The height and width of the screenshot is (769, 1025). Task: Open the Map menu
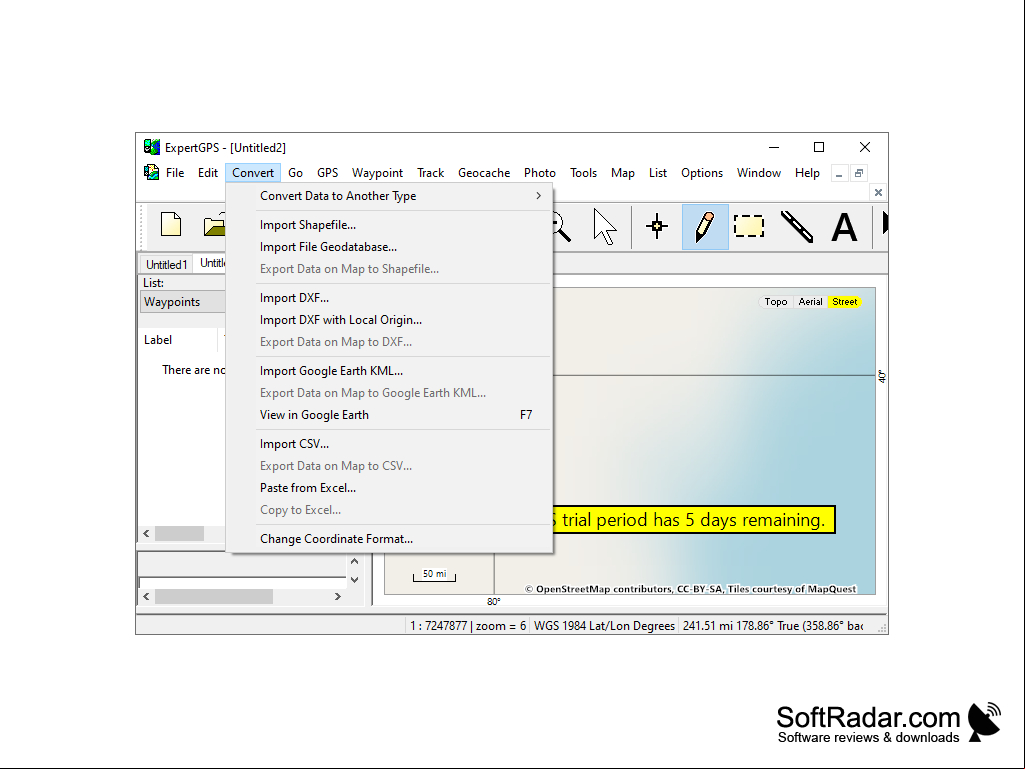pos(623,173)
